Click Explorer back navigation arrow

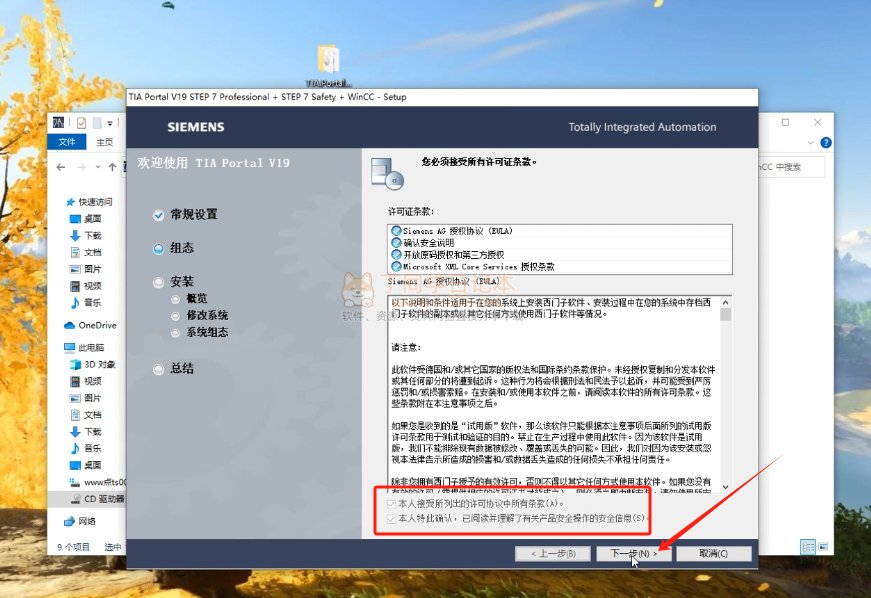coord(61,167)
